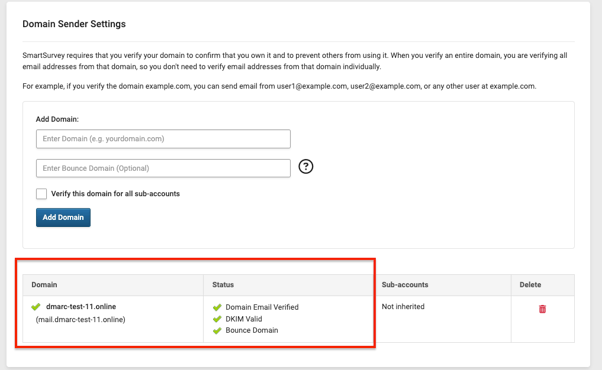Click the red trash delete icon

click(542, 309)
